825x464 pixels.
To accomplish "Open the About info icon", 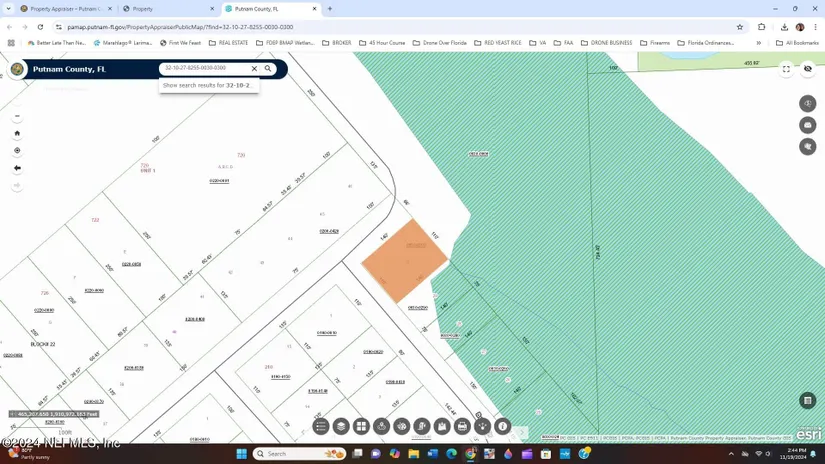I will pos(503,427).
